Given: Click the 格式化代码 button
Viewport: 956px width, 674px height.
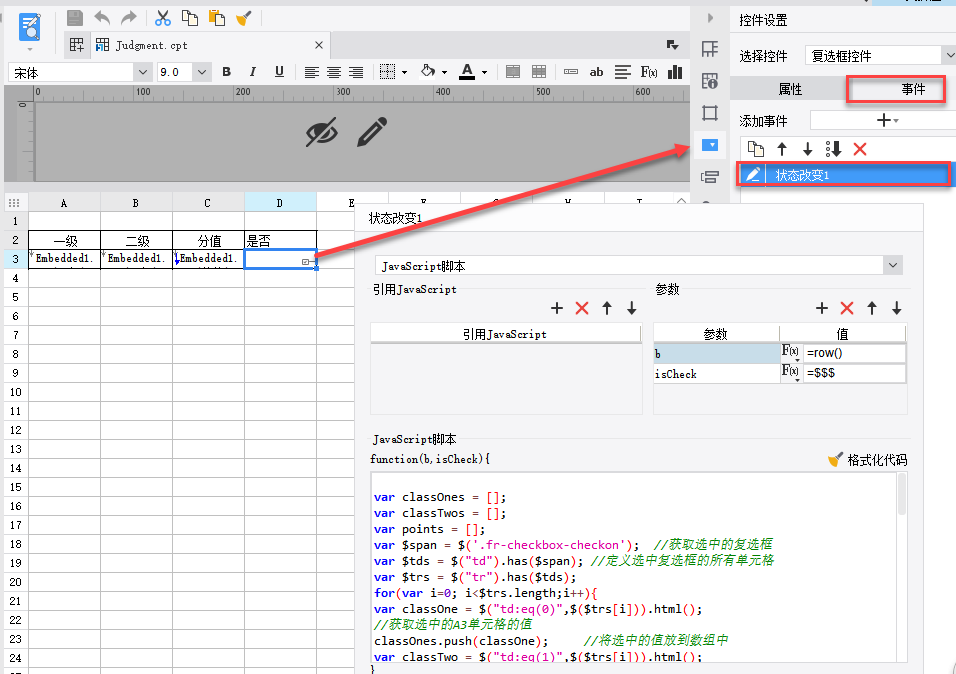Looking at the screenshot, I should click(x=867, y=460).
